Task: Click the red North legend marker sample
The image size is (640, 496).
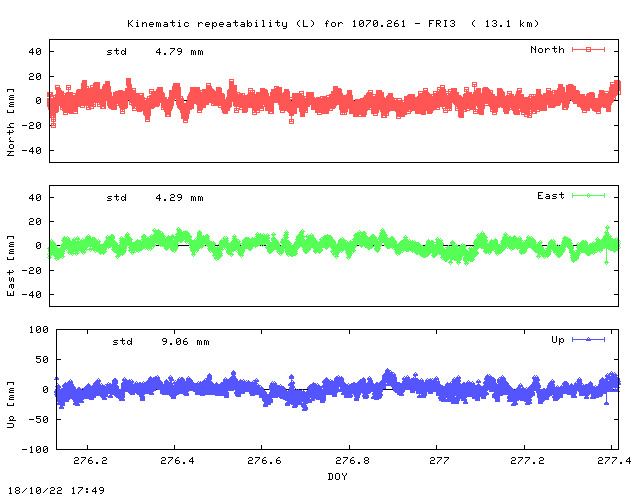Action: click(x=588, y=50)
